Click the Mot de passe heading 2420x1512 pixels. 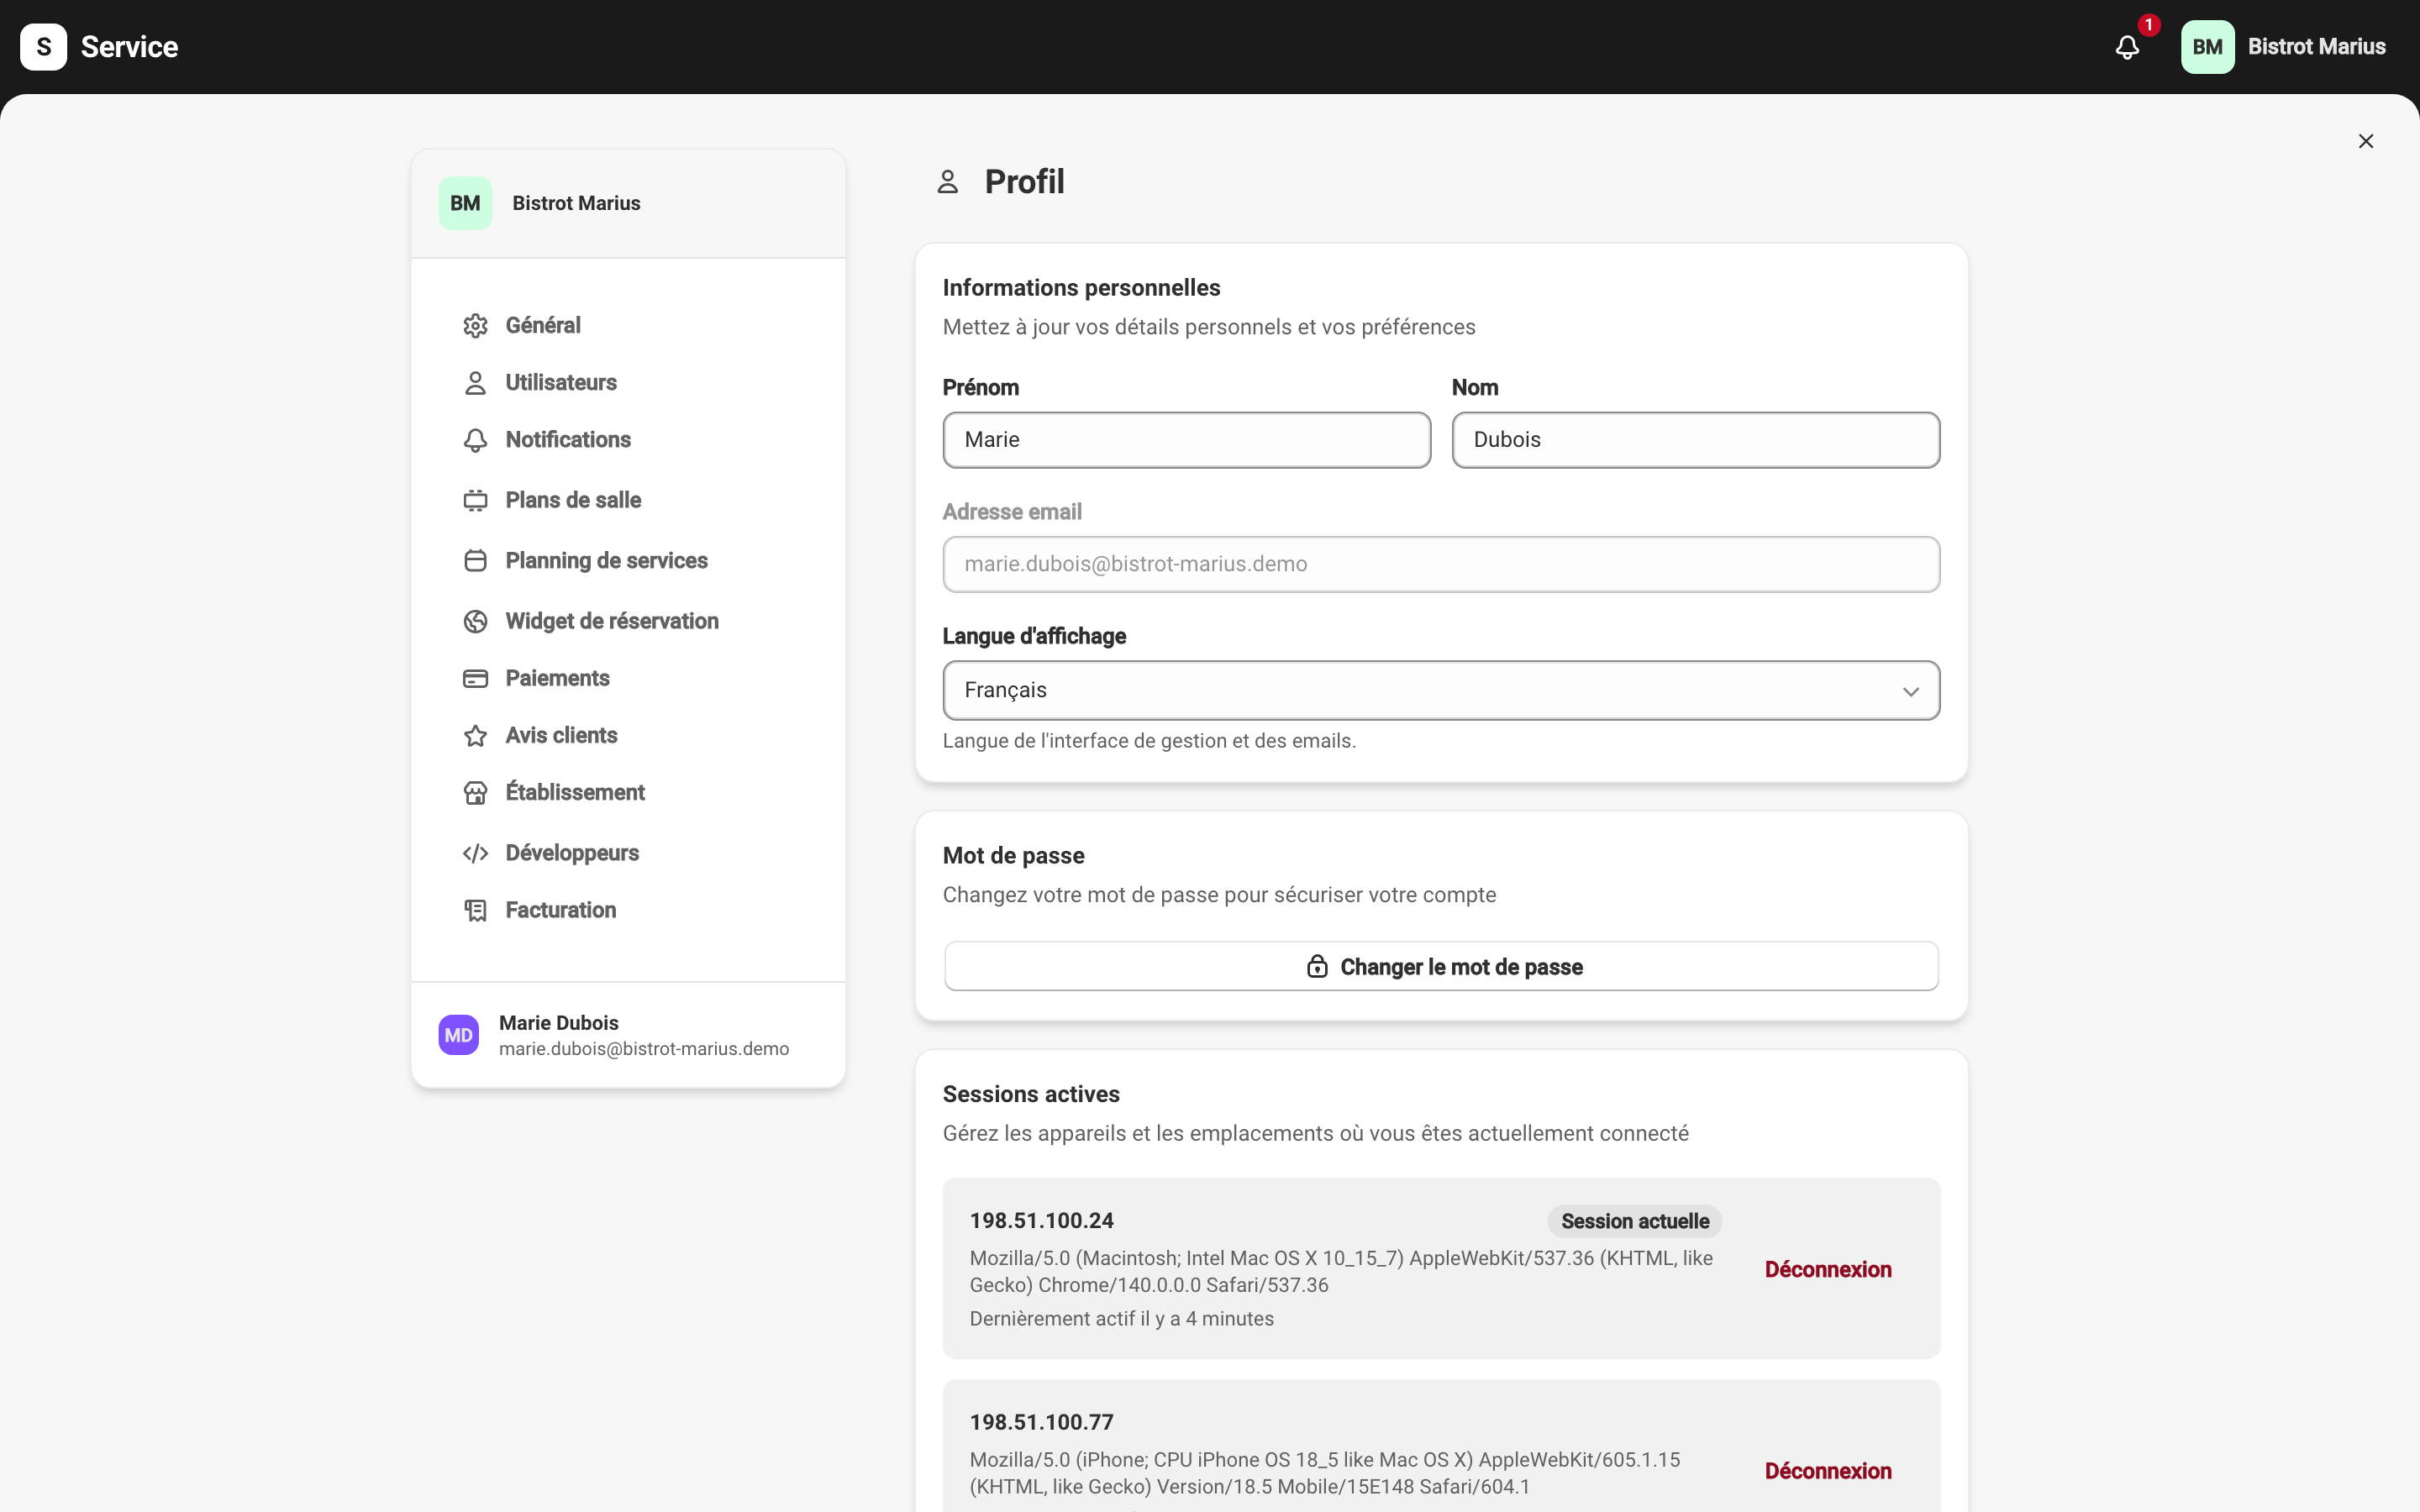point(1013,856)
